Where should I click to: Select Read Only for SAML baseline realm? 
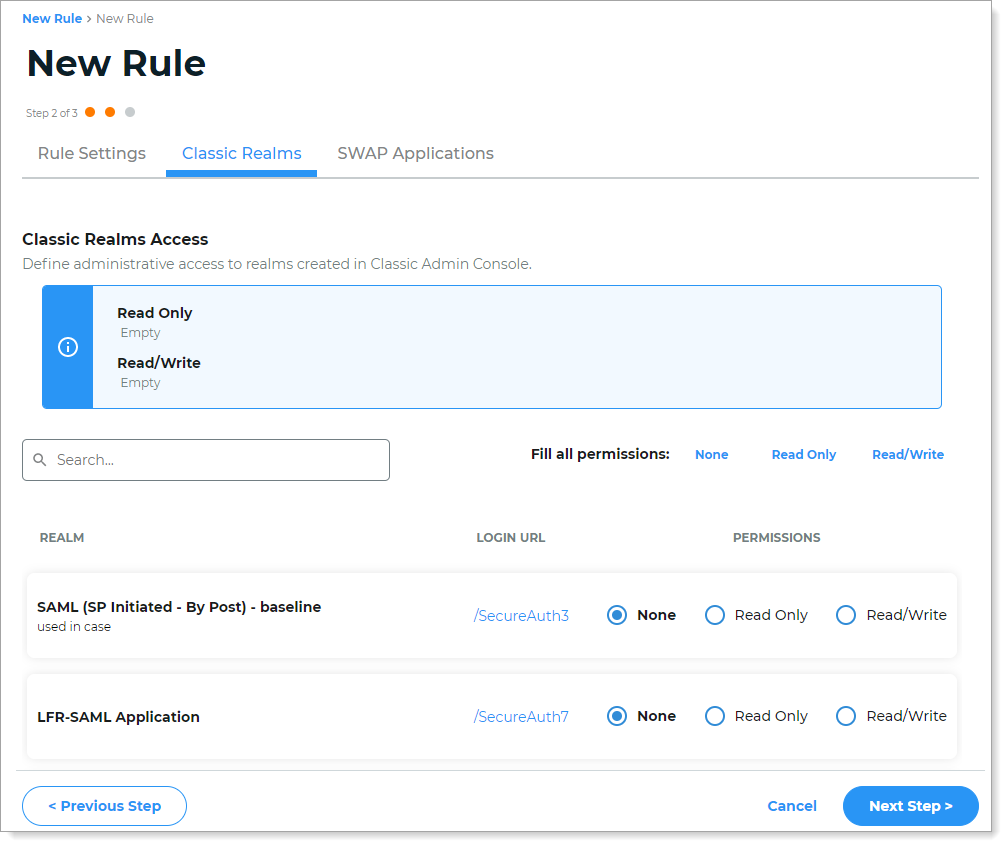pos(715,615)
